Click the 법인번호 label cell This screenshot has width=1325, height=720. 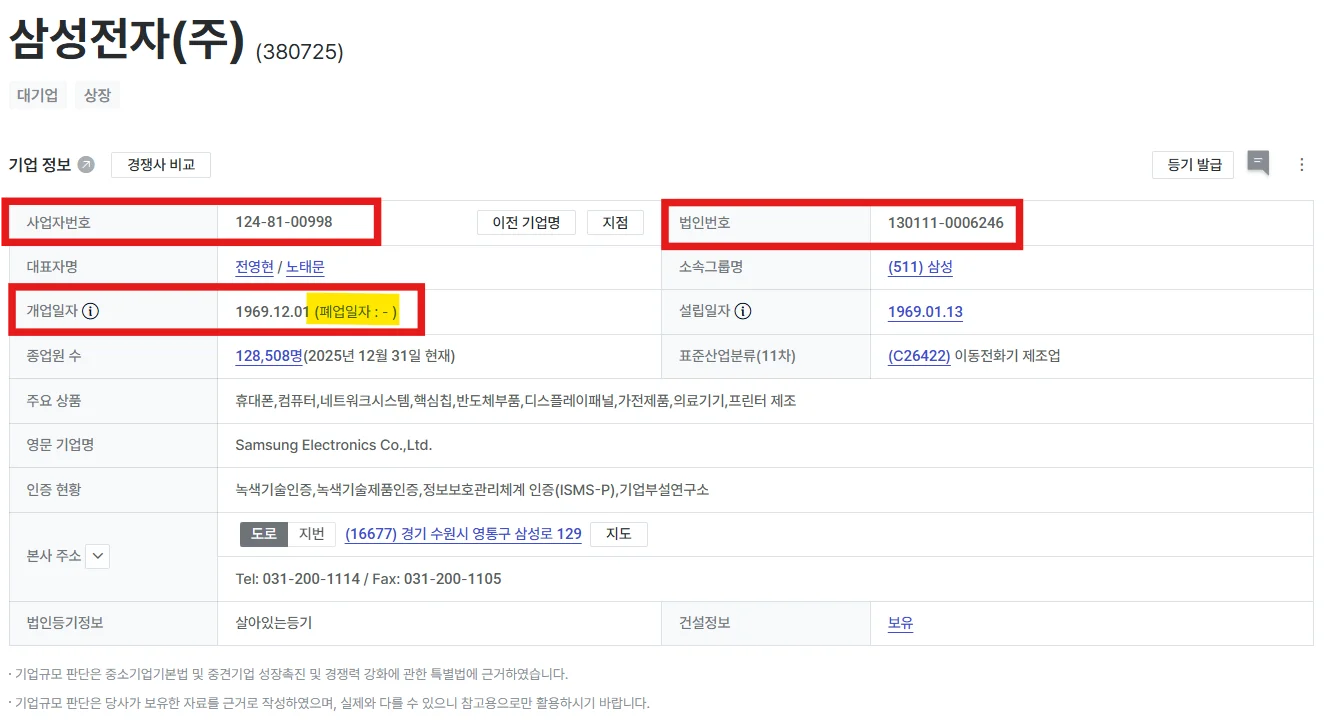tap(766, 223)
